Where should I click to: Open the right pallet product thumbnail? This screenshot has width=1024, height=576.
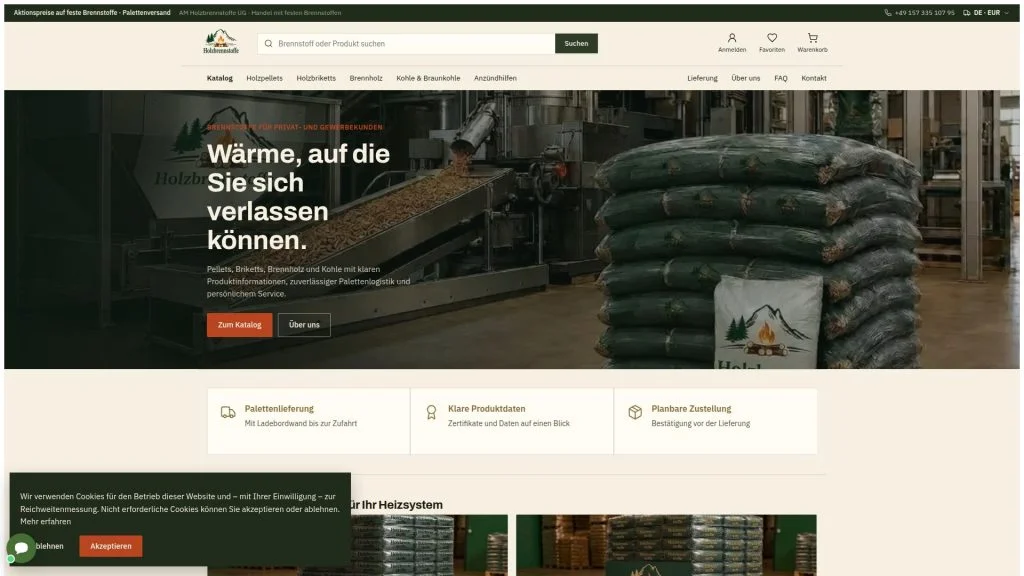pos(666,545)
